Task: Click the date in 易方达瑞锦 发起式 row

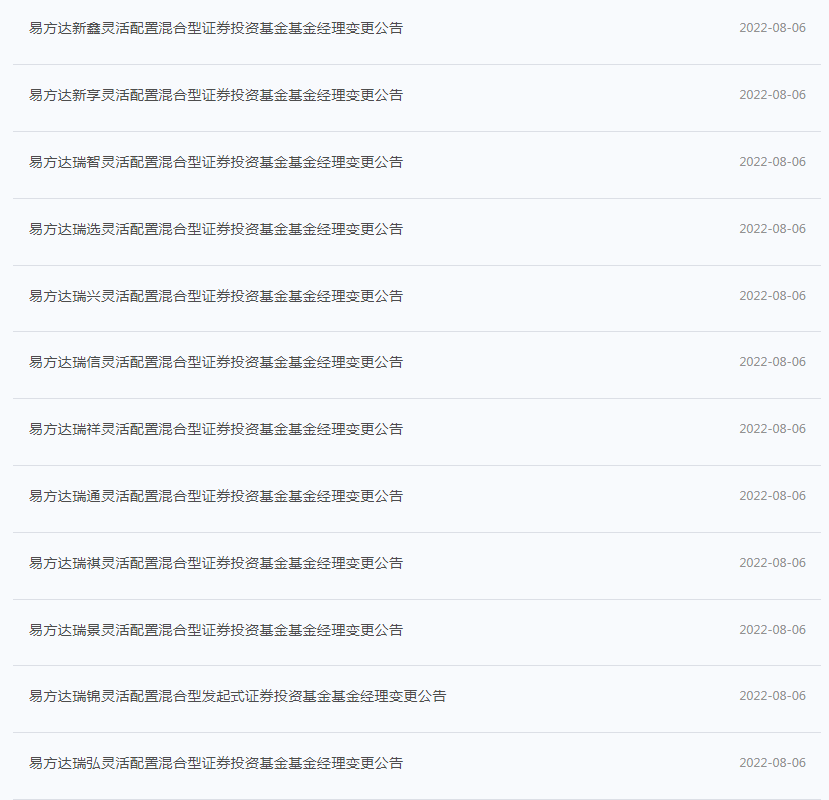Action: (772, 696)
